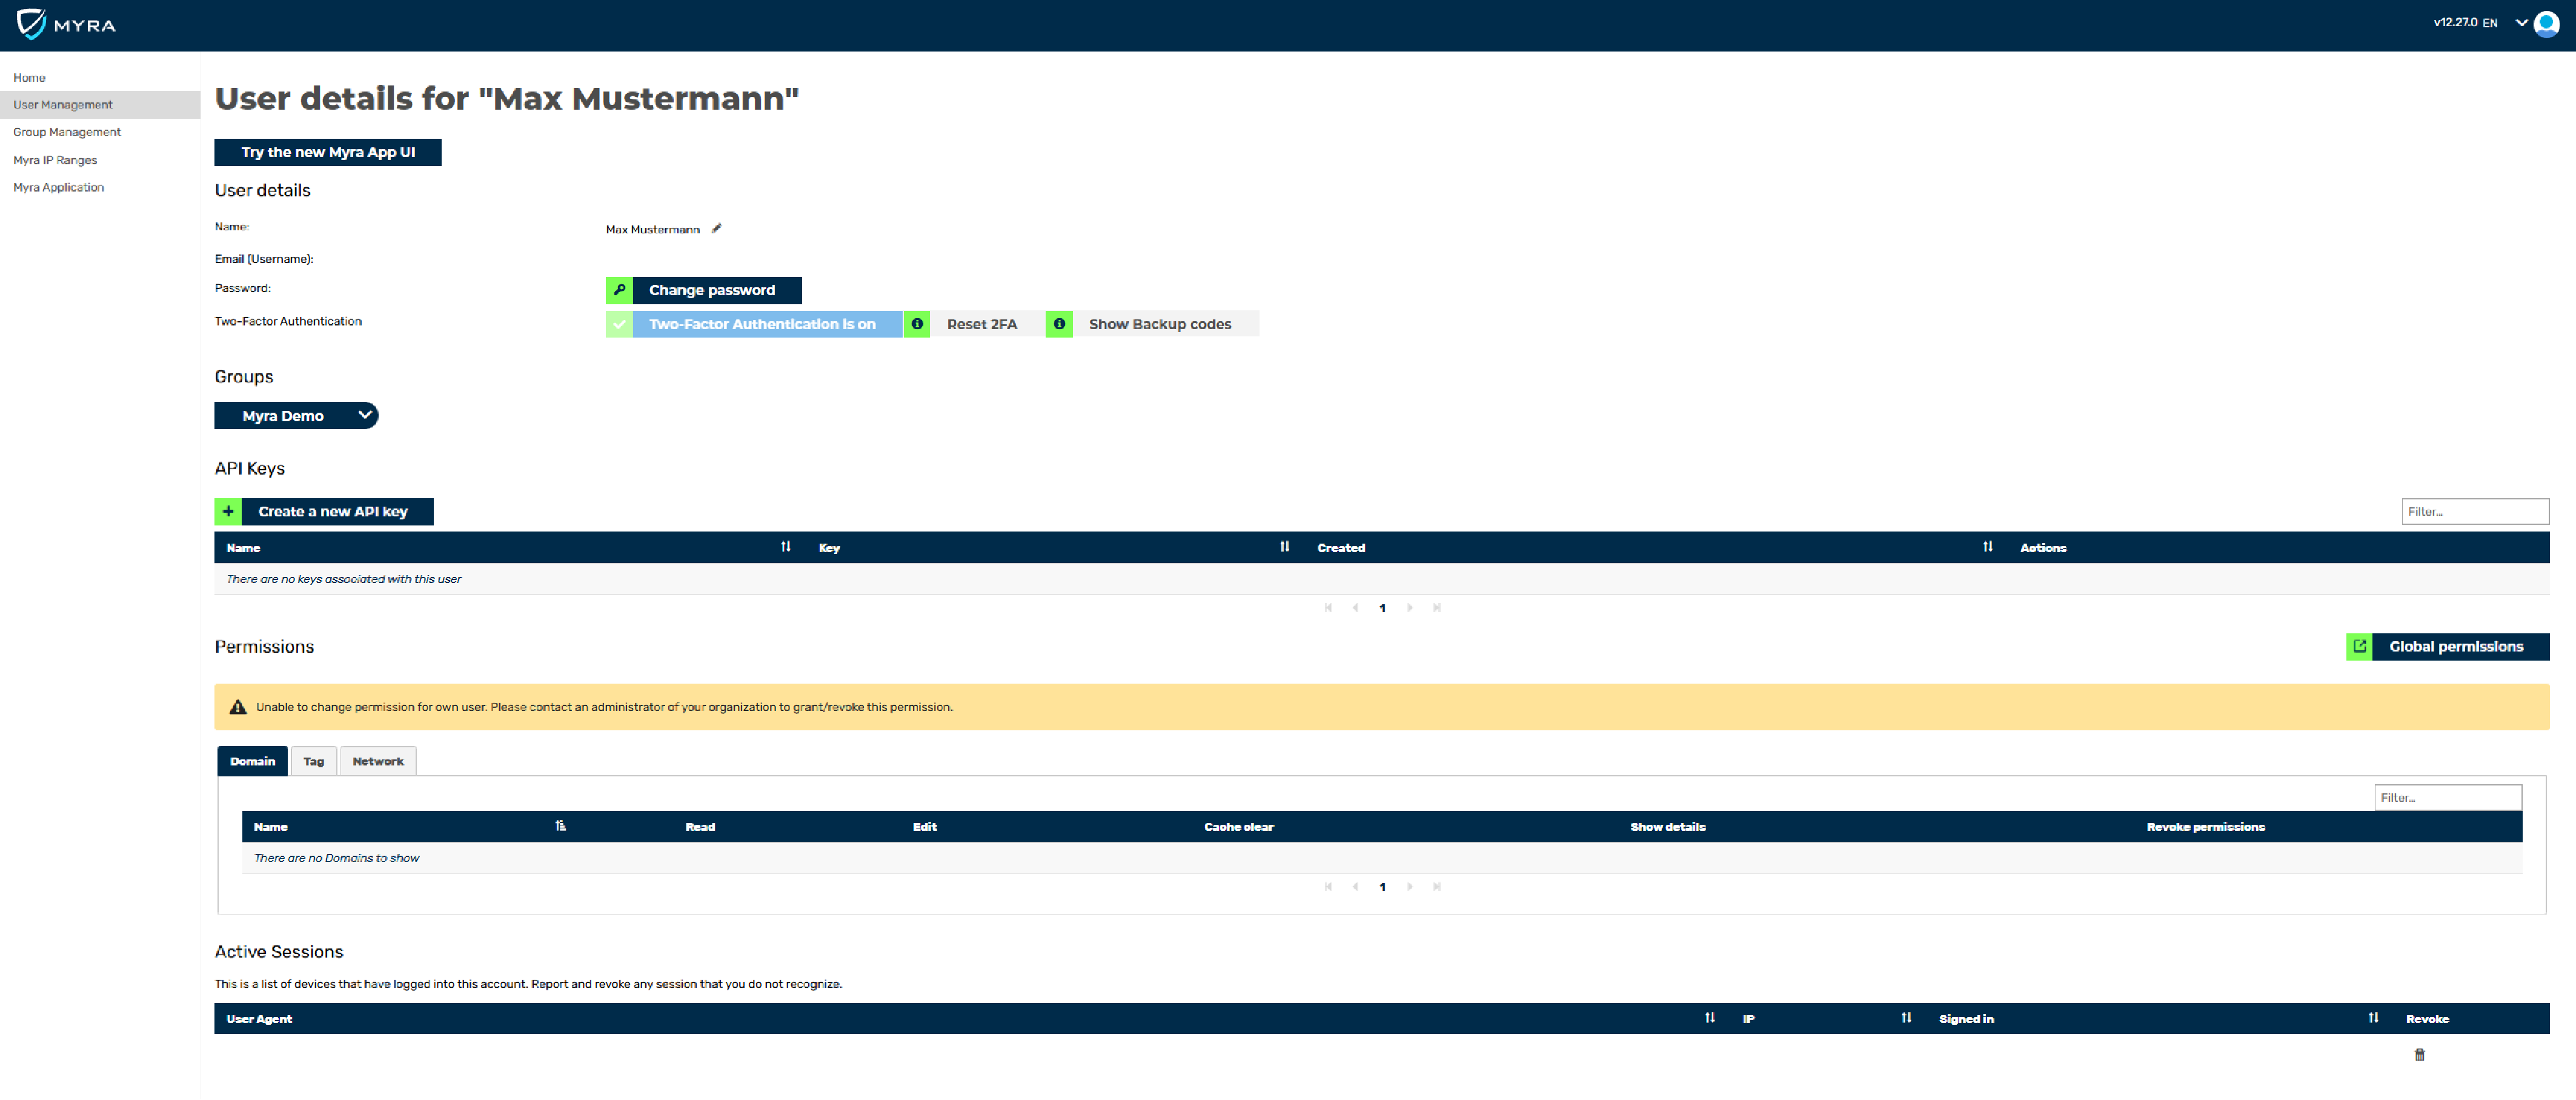The height and width of the screenshot is (1100, 2576).
Task: Go to first page of API keys table
Action: 1328,607
